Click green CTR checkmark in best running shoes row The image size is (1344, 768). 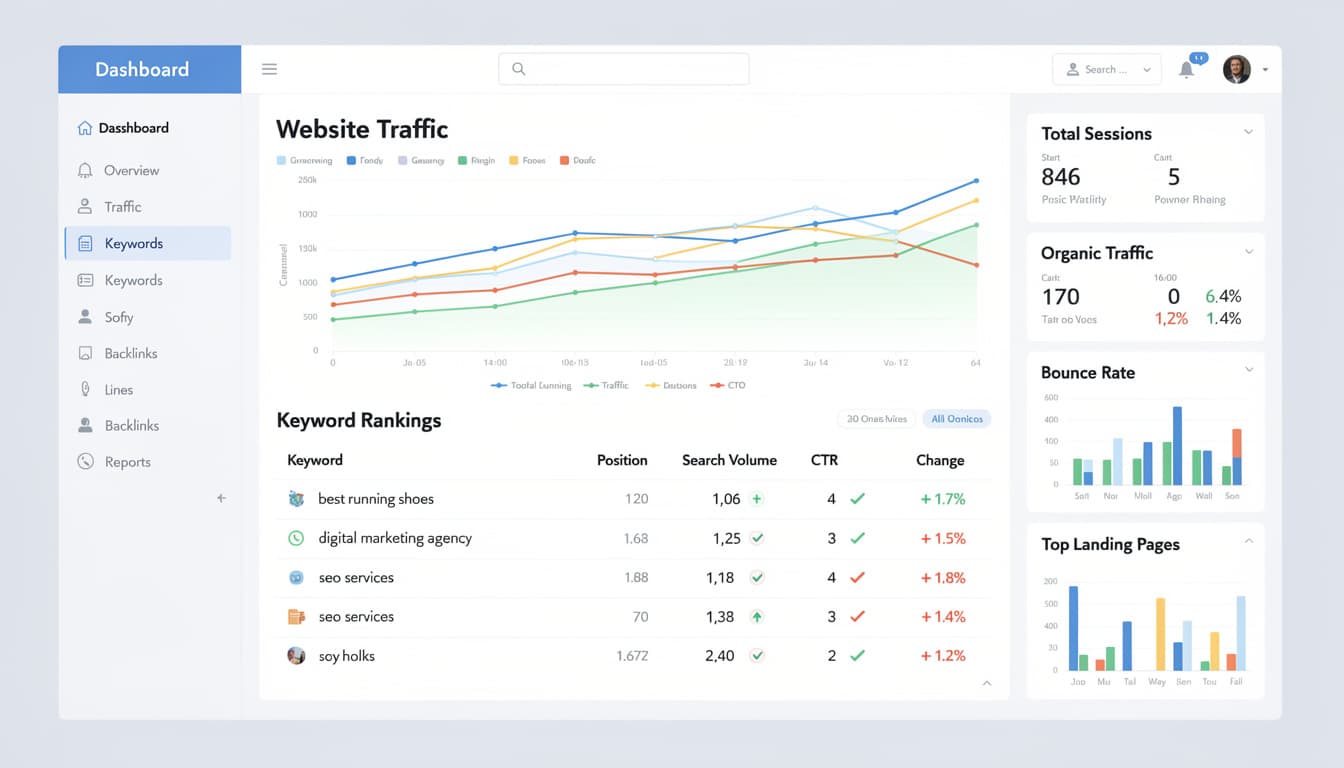(857, 498)
